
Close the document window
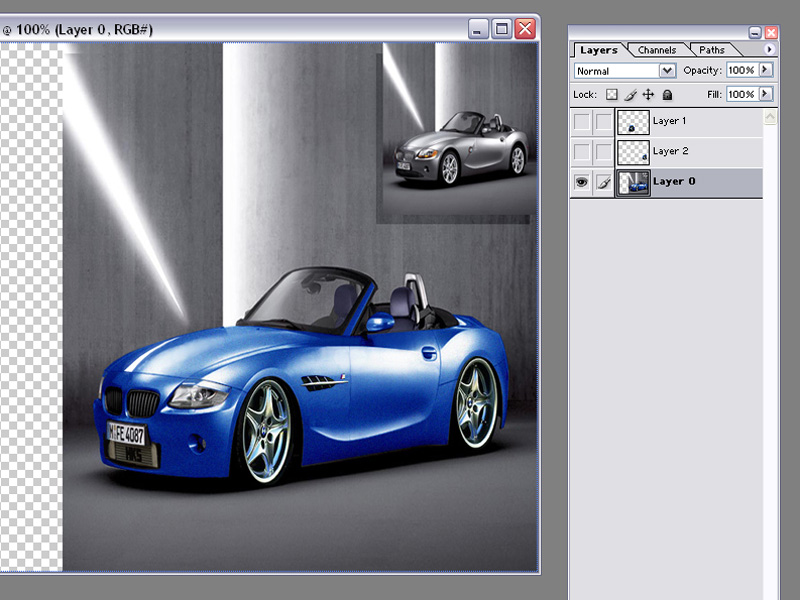click(x=525, y=29)
